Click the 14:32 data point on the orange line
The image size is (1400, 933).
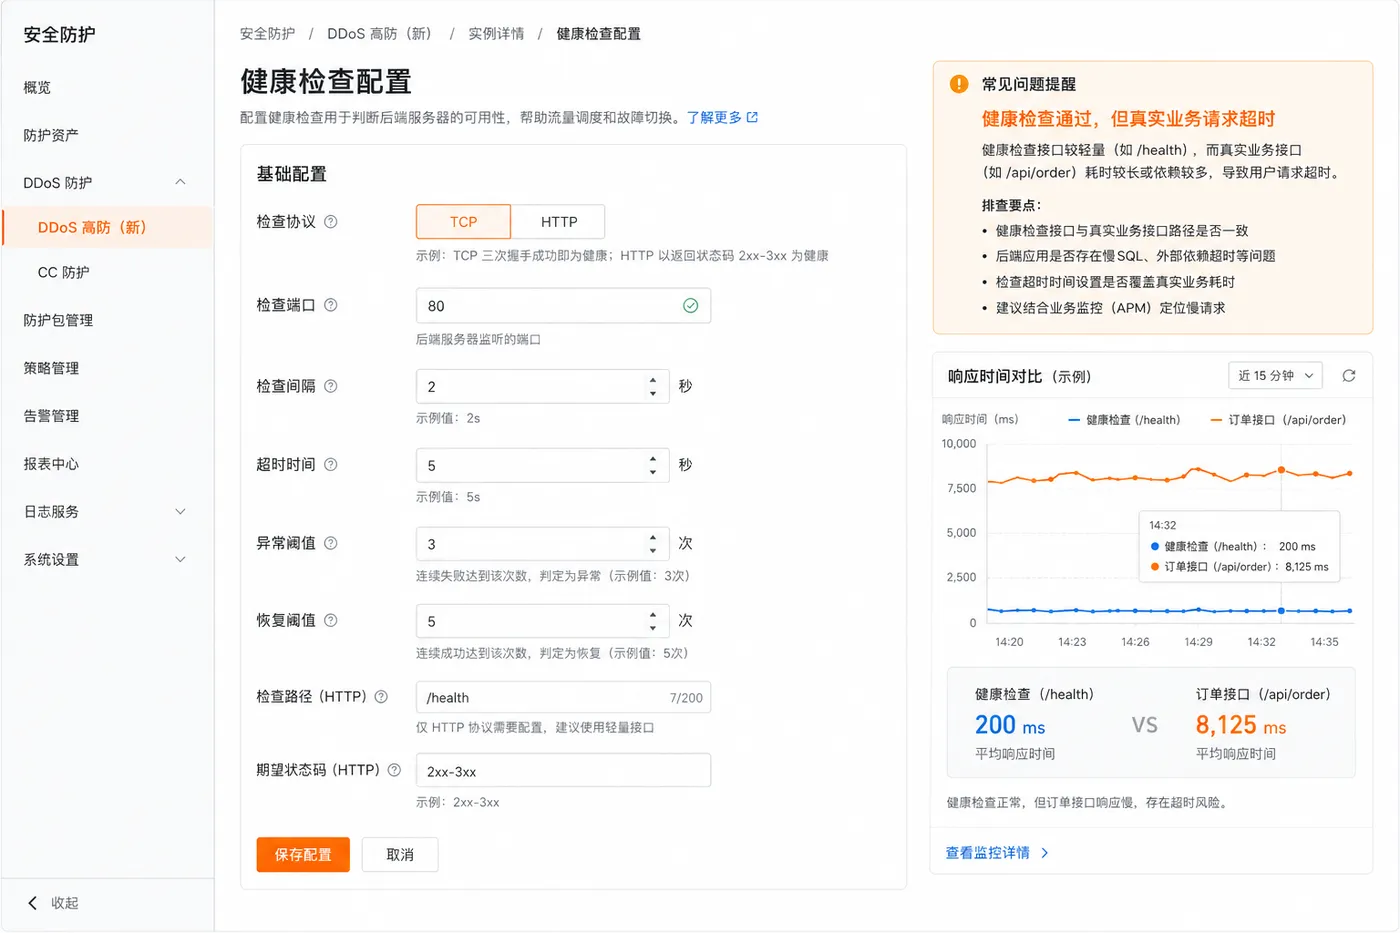tap(1281, 469)
